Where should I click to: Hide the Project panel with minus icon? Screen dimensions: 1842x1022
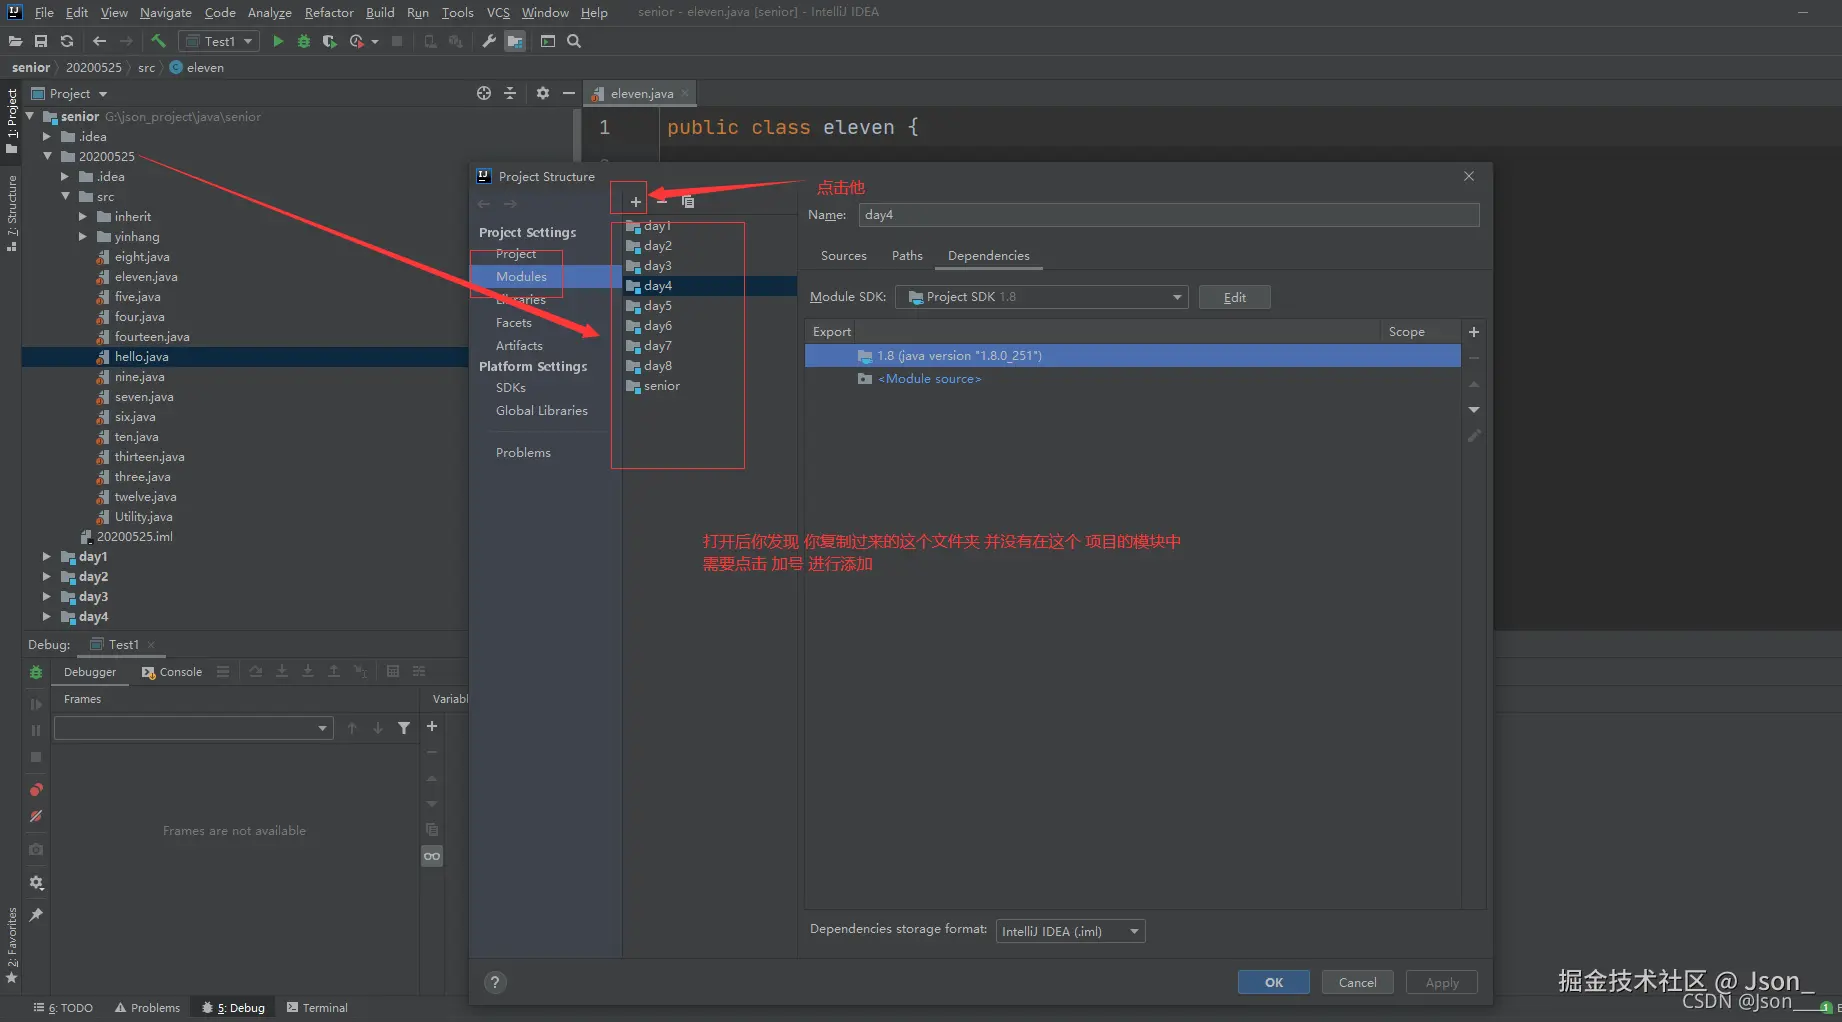pos(569,93)
